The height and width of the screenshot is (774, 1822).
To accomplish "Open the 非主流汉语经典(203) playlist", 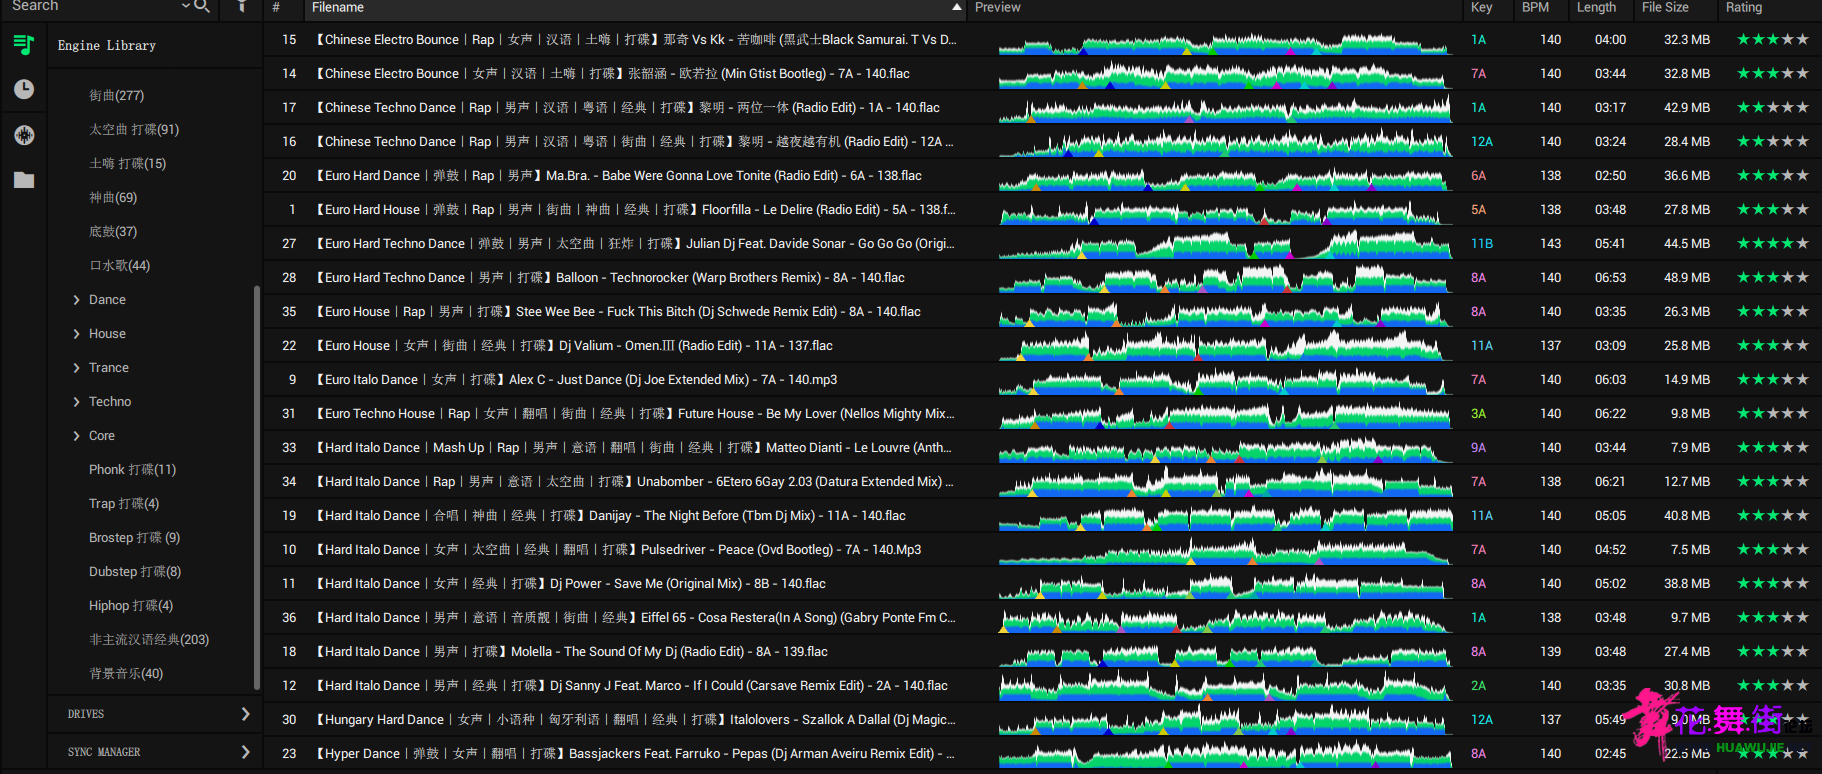I will click(149, 640).
